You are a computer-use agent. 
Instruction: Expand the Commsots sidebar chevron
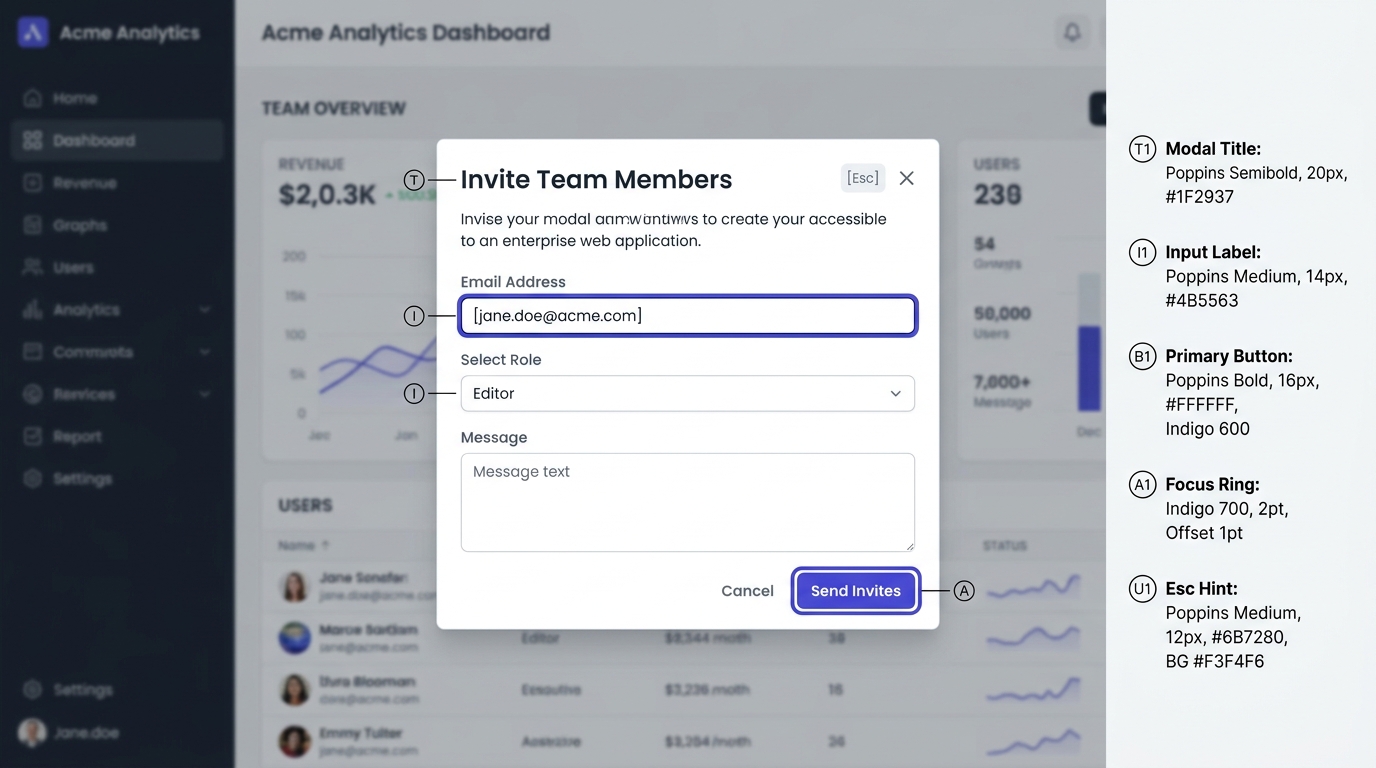(205, 352)
